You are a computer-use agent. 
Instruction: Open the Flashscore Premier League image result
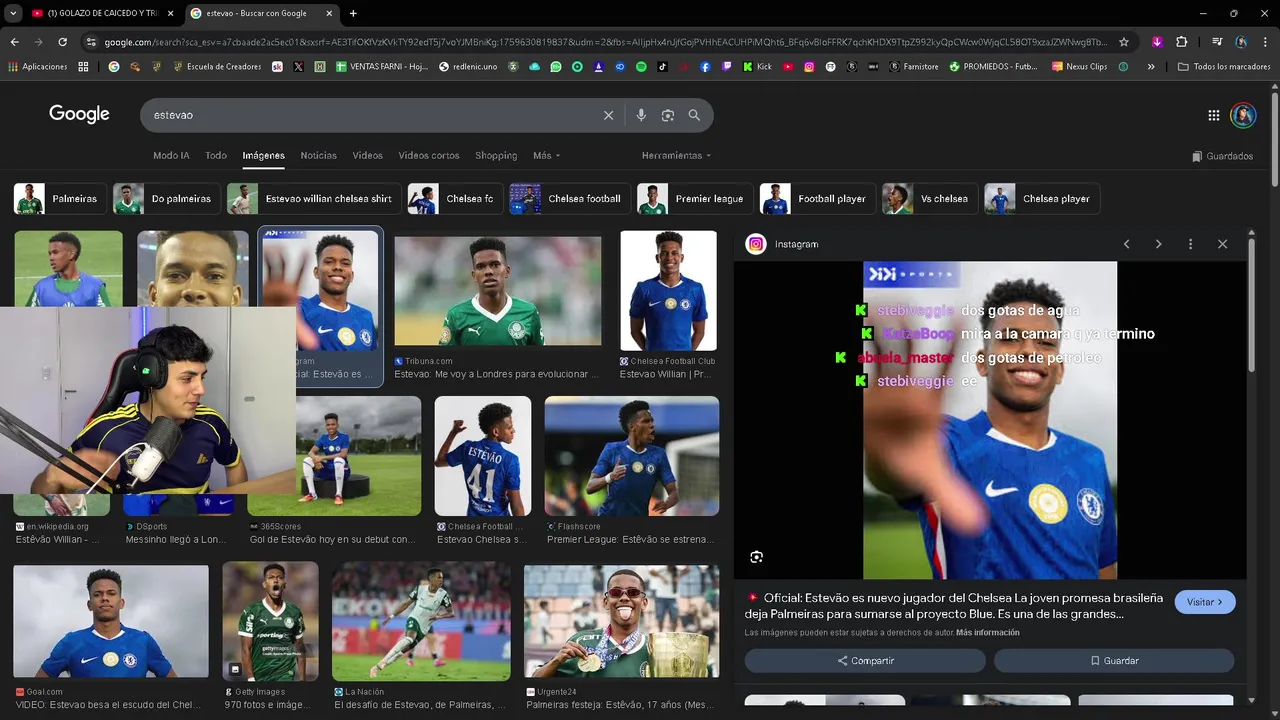click(x=631, y=456)
